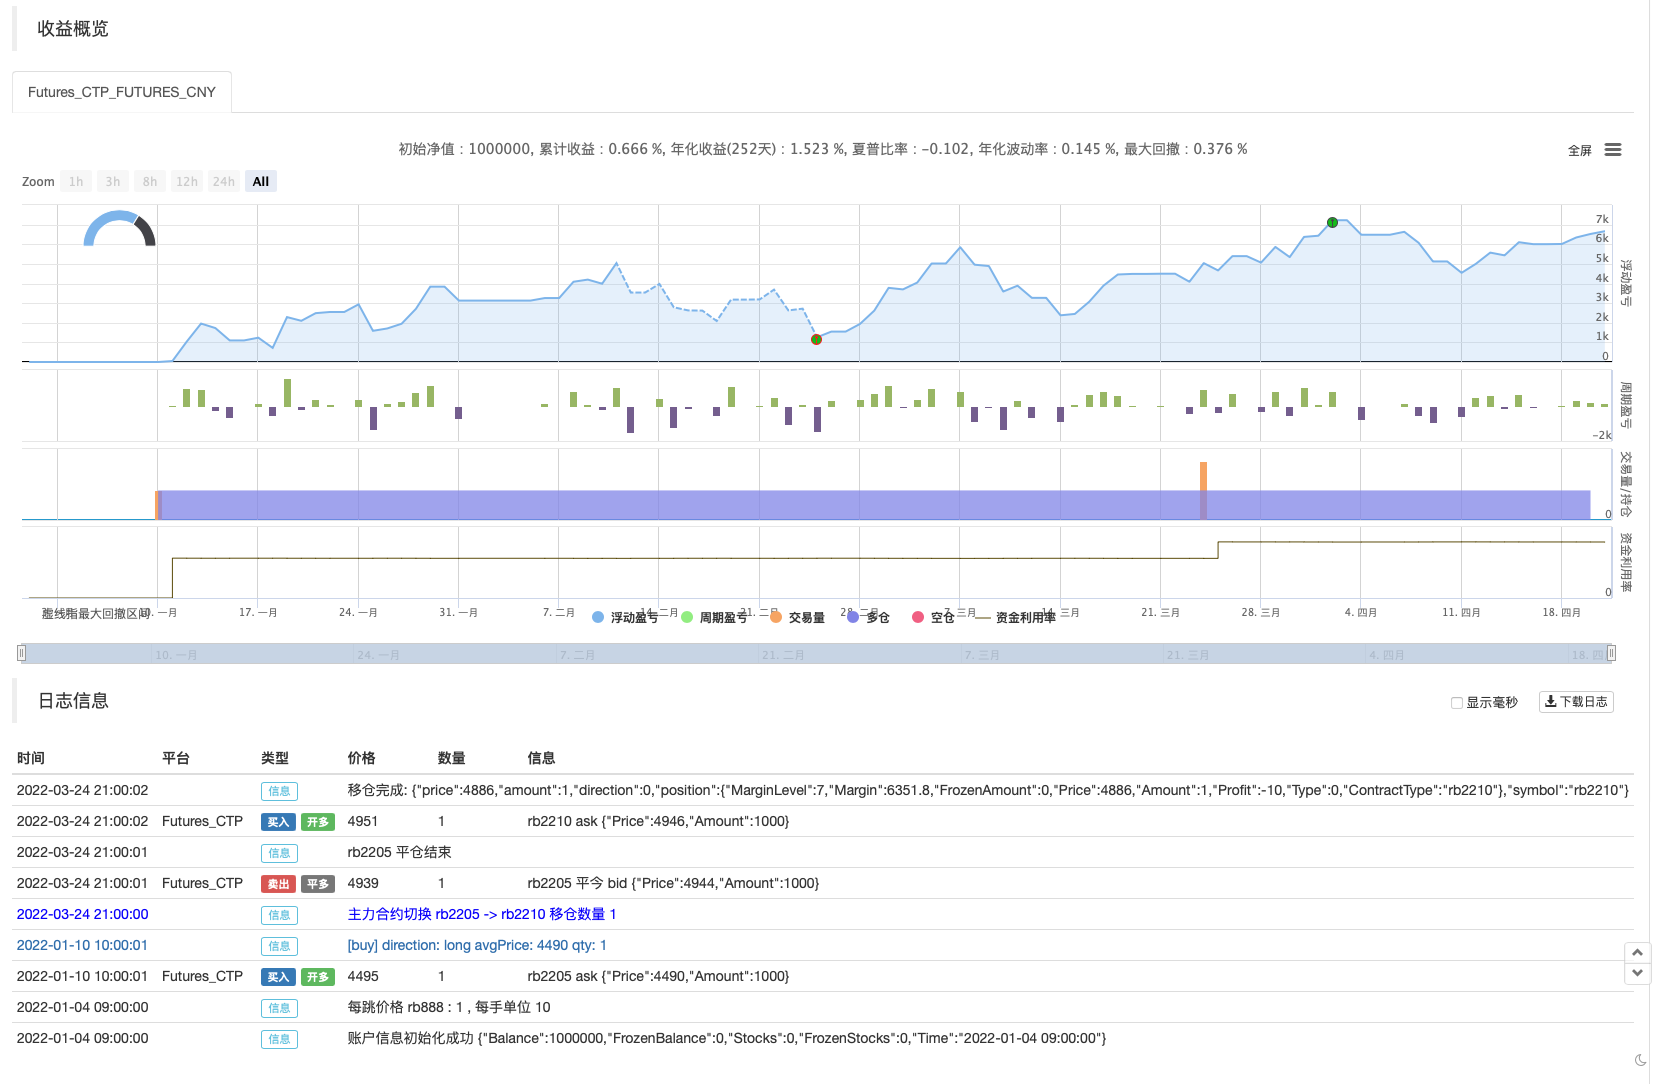This screenshot has width=1659, height=1084.
Task: Click the orange volume bar near 21. 三月
Action: coord(1204,490)
